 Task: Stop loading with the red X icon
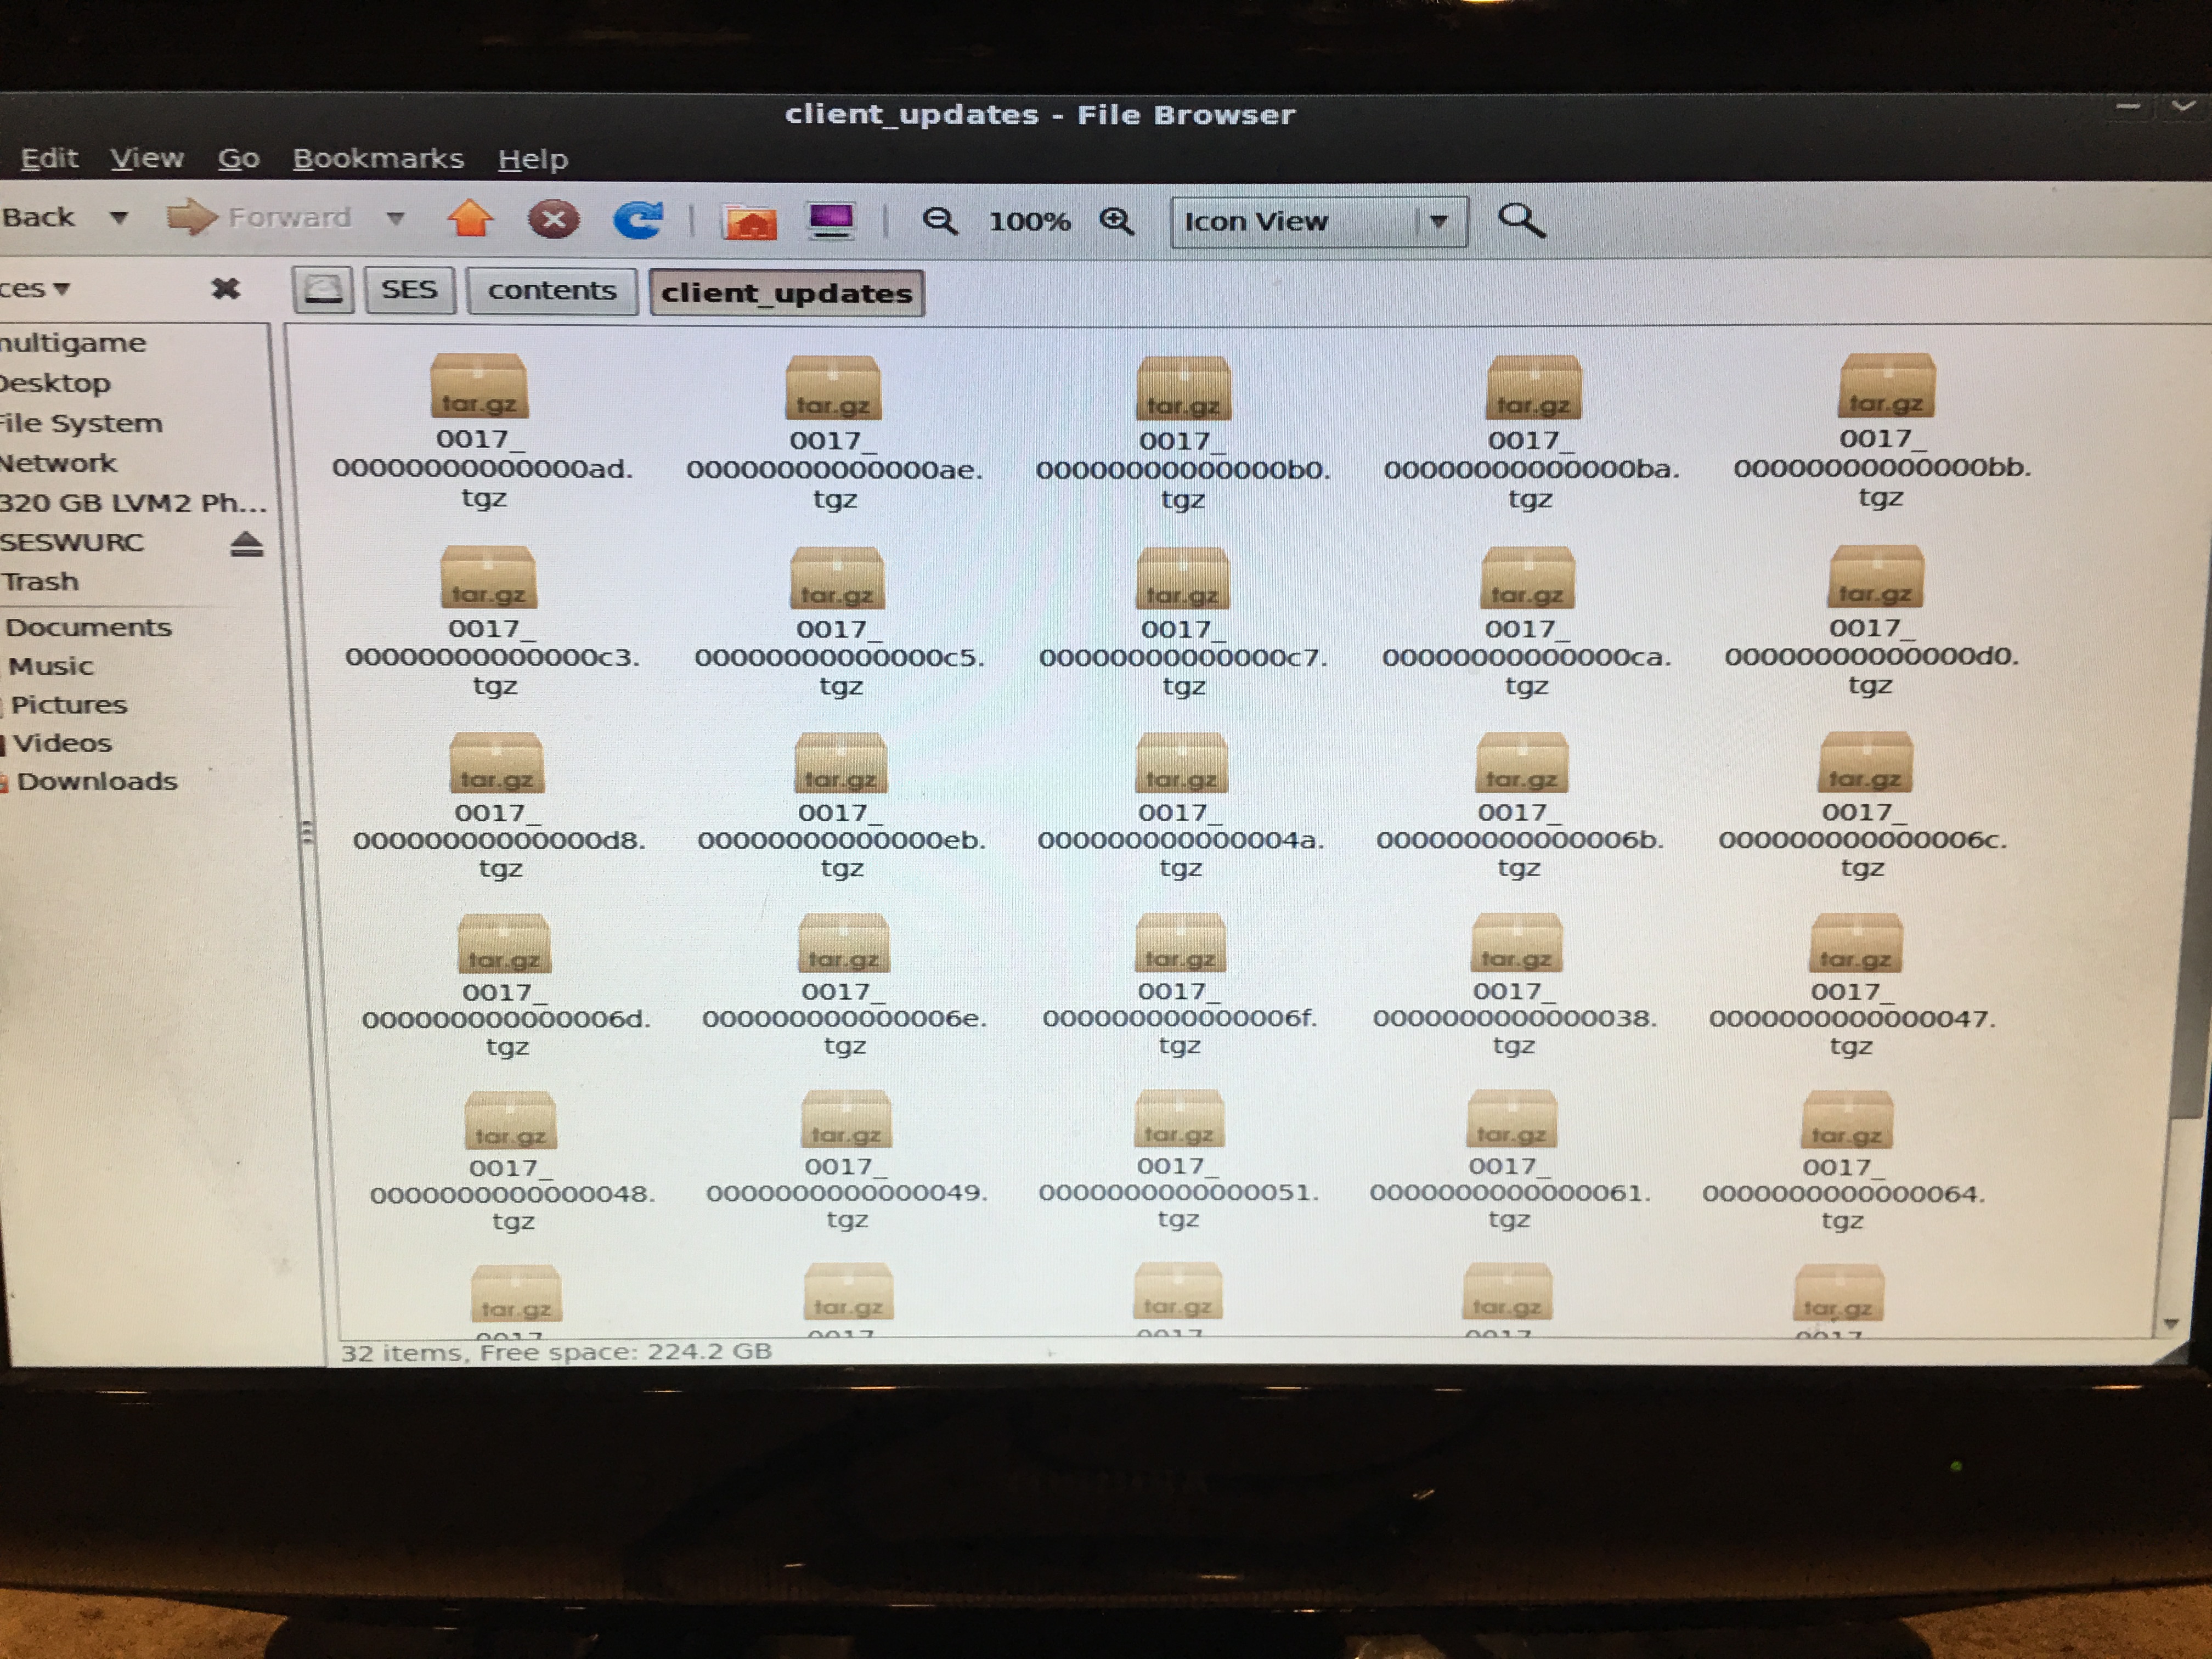click(553, 219)
